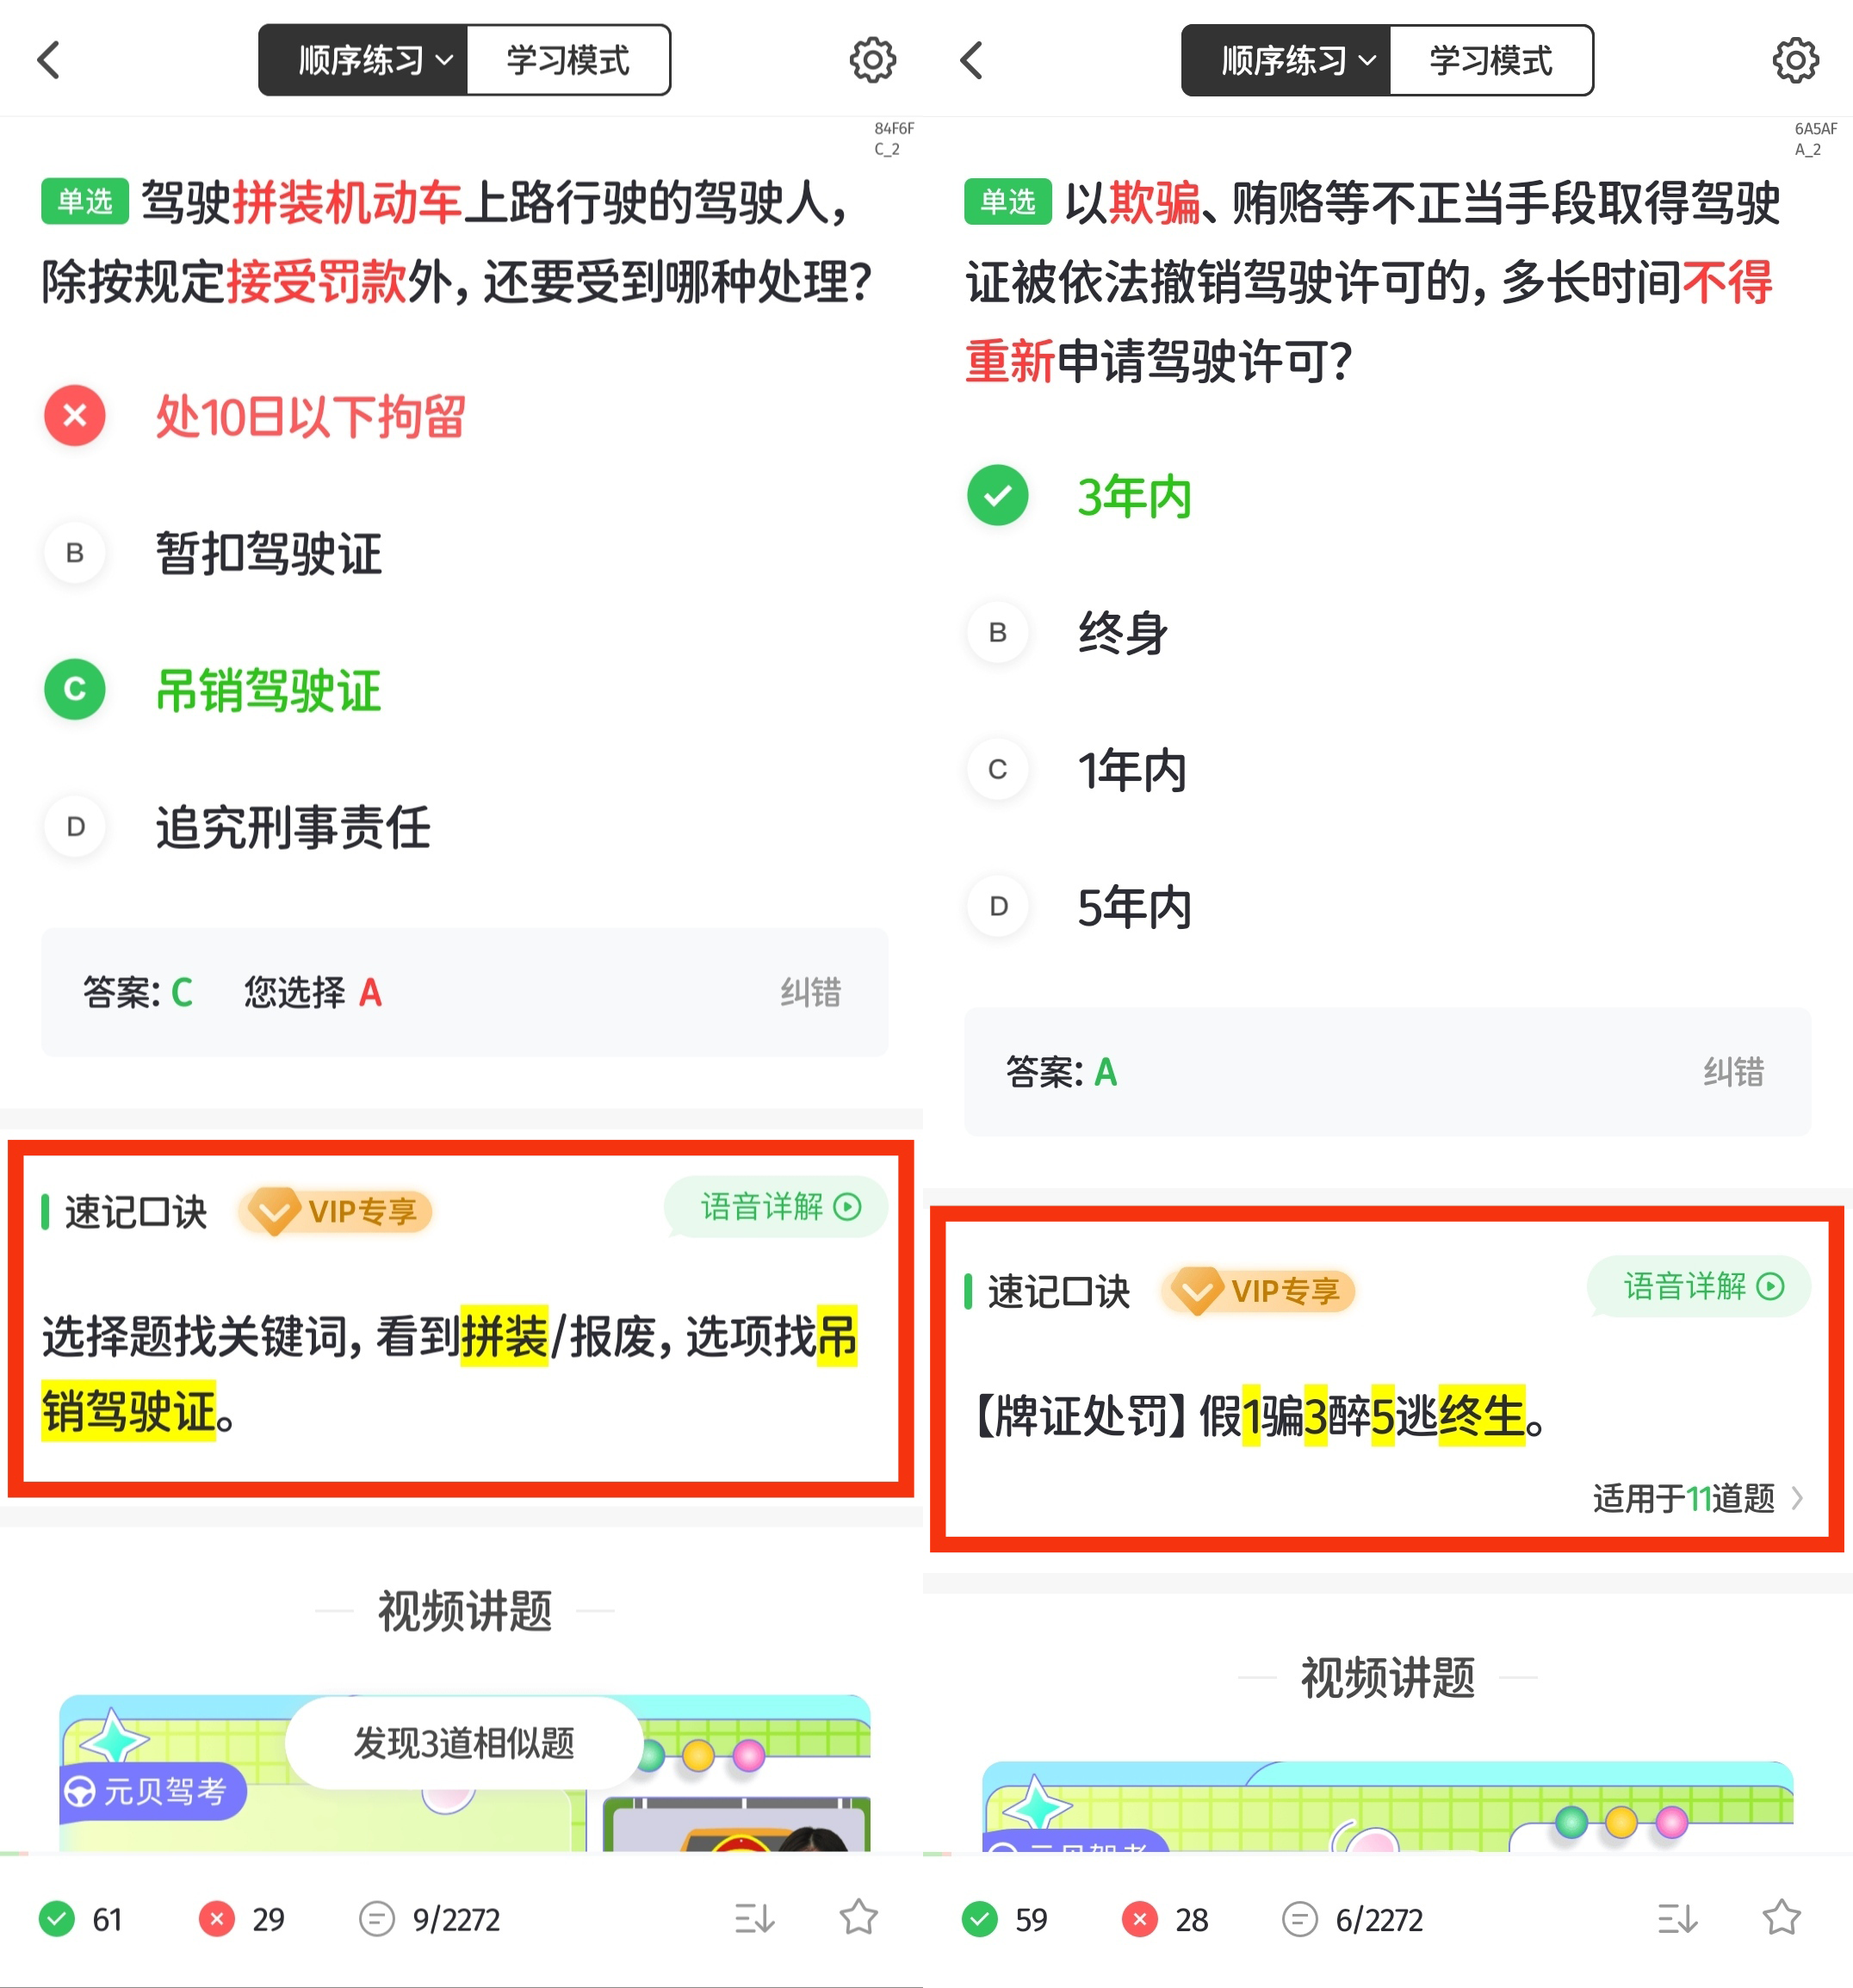Favorite question with left star icon
This screenshot has width=1853, height=1988.
pos(858,1917)
